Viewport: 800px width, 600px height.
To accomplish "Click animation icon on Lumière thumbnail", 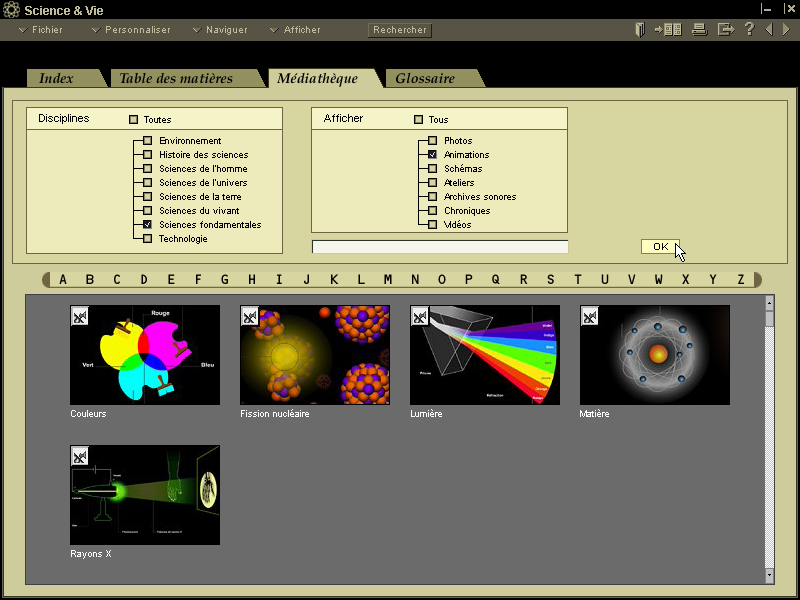I will (420, 317).
